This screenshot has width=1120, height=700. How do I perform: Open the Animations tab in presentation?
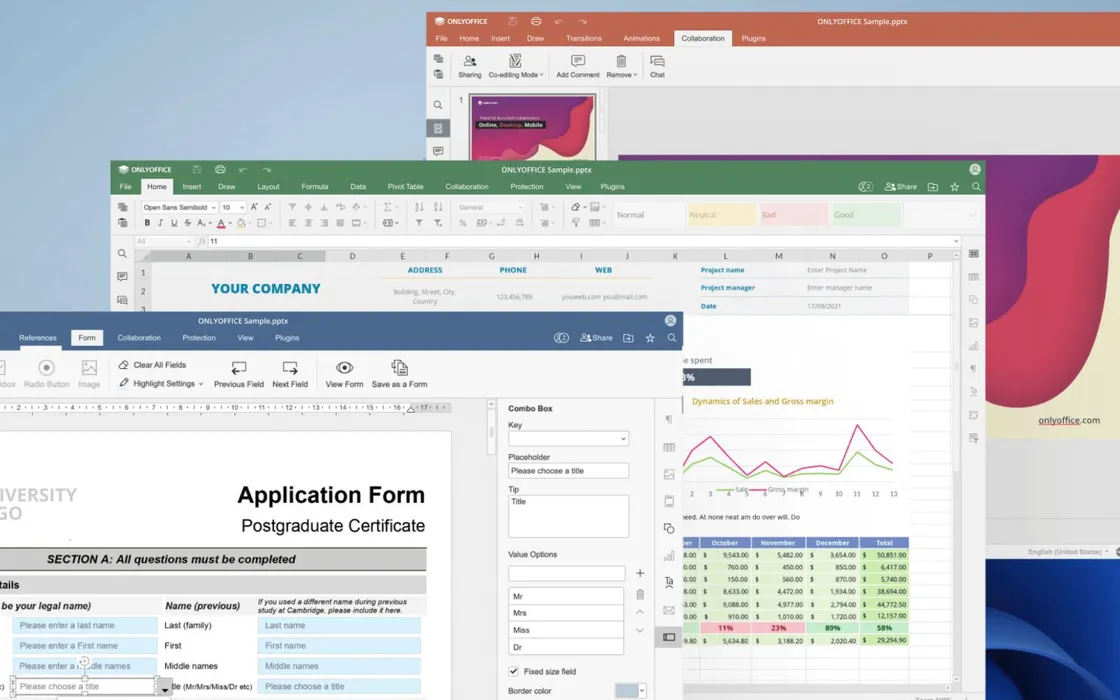(x=641, y=39)
